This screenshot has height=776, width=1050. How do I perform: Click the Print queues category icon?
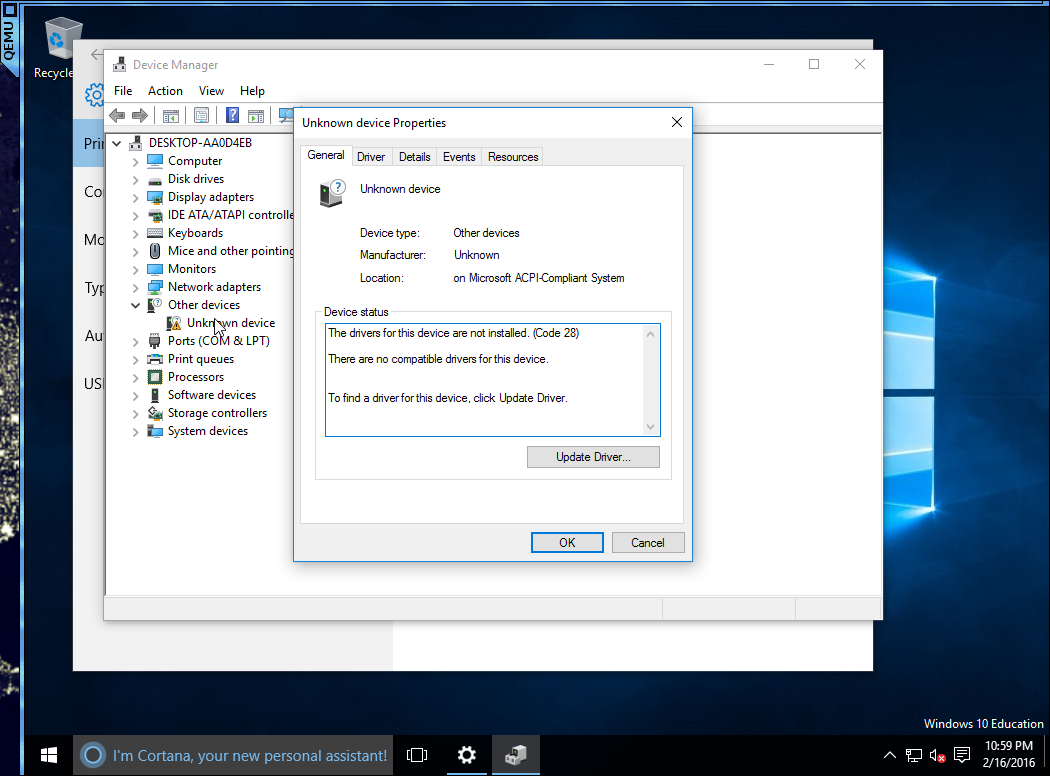[155, 359]
